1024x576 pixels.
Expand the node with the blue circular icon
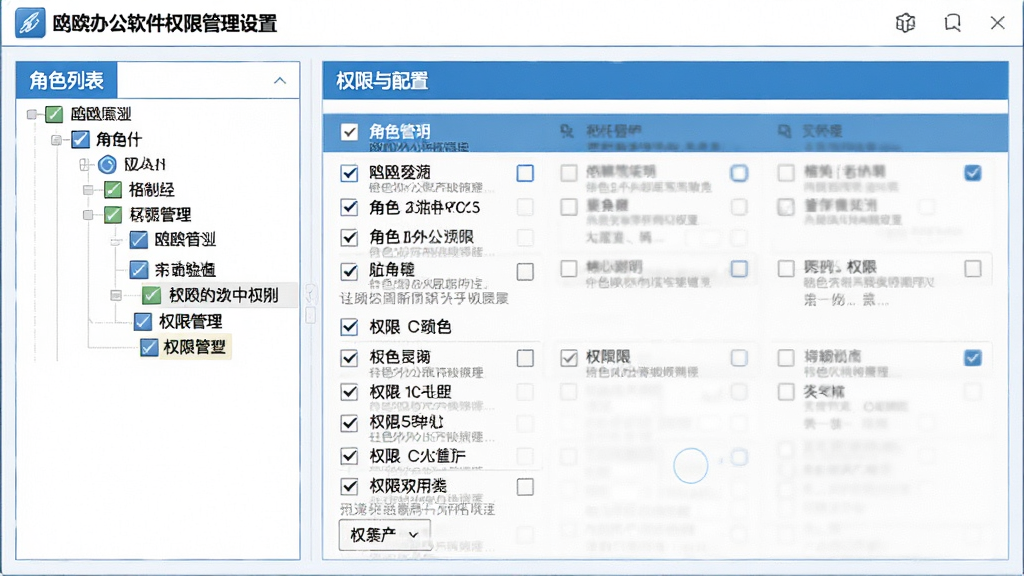(x=84, y=165)
